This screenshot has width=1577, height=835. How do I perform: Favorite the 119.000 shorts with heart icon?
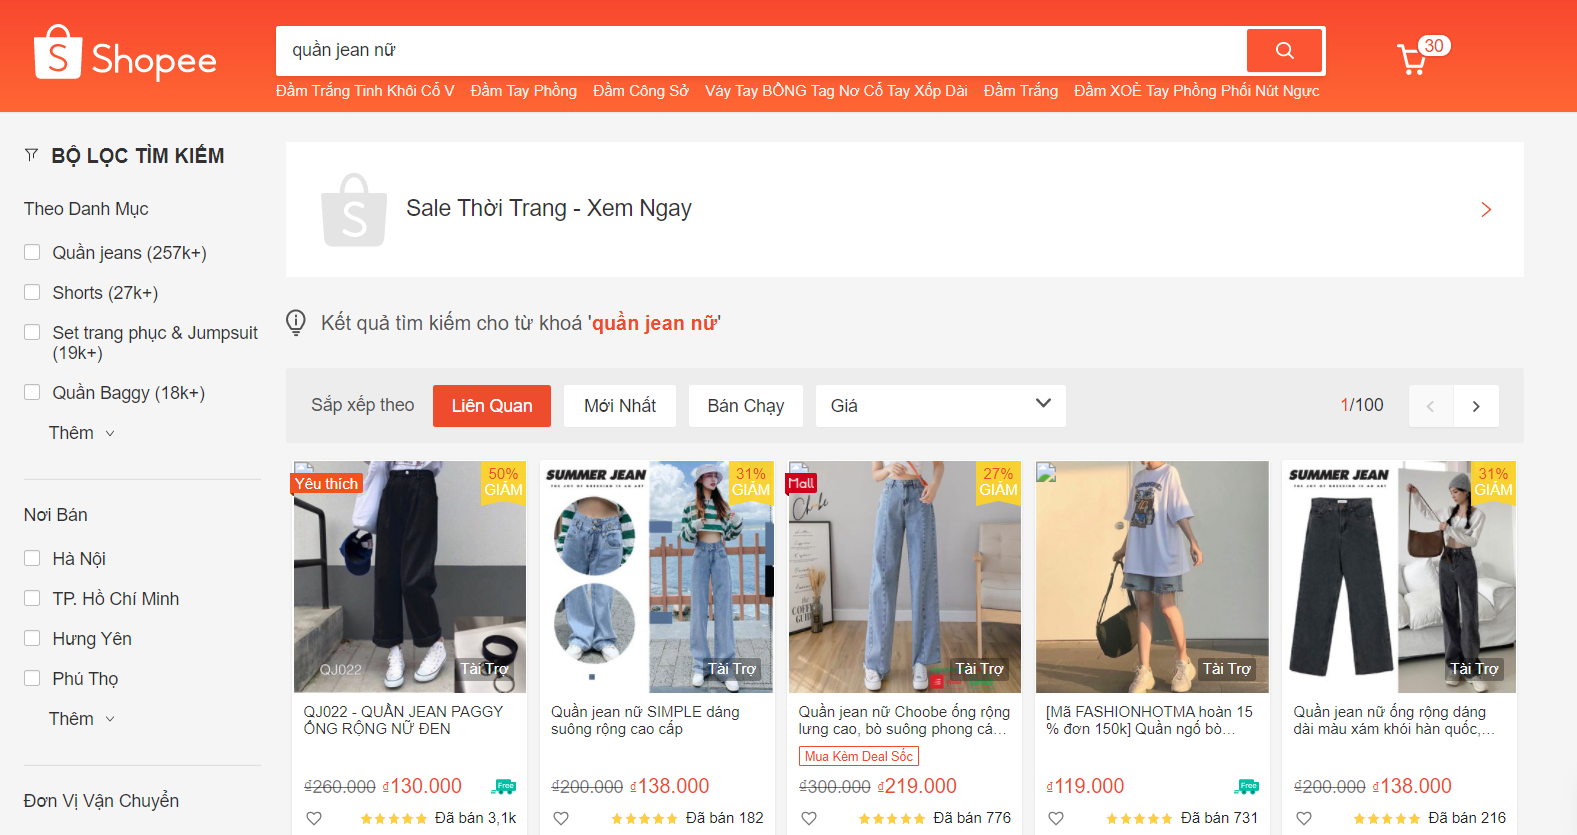[1056, 818]
